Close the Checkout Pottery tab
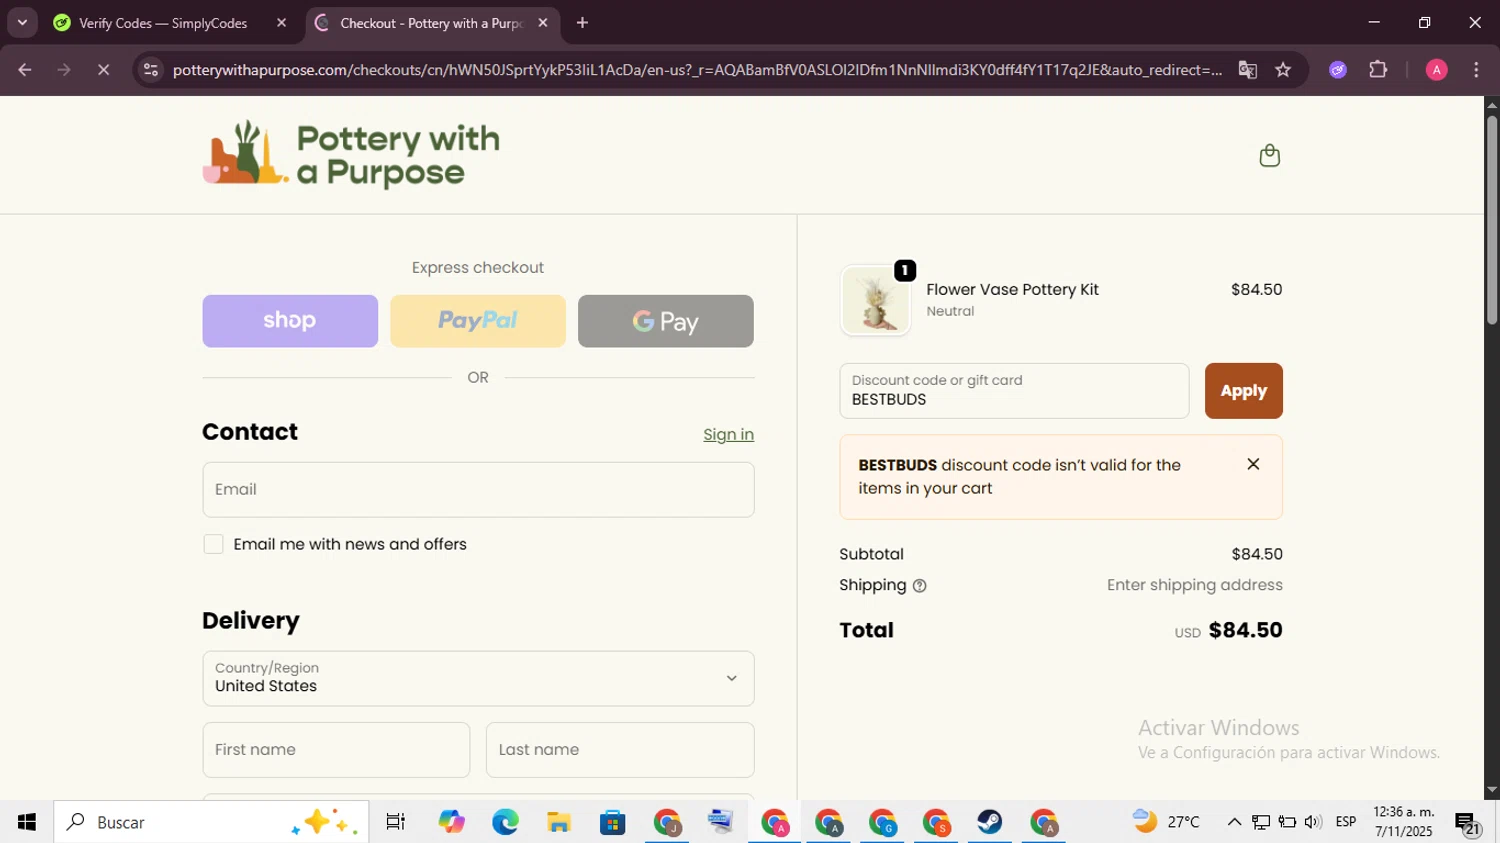The height and width of the screenshot is (843, 1500). click(543, 23)
